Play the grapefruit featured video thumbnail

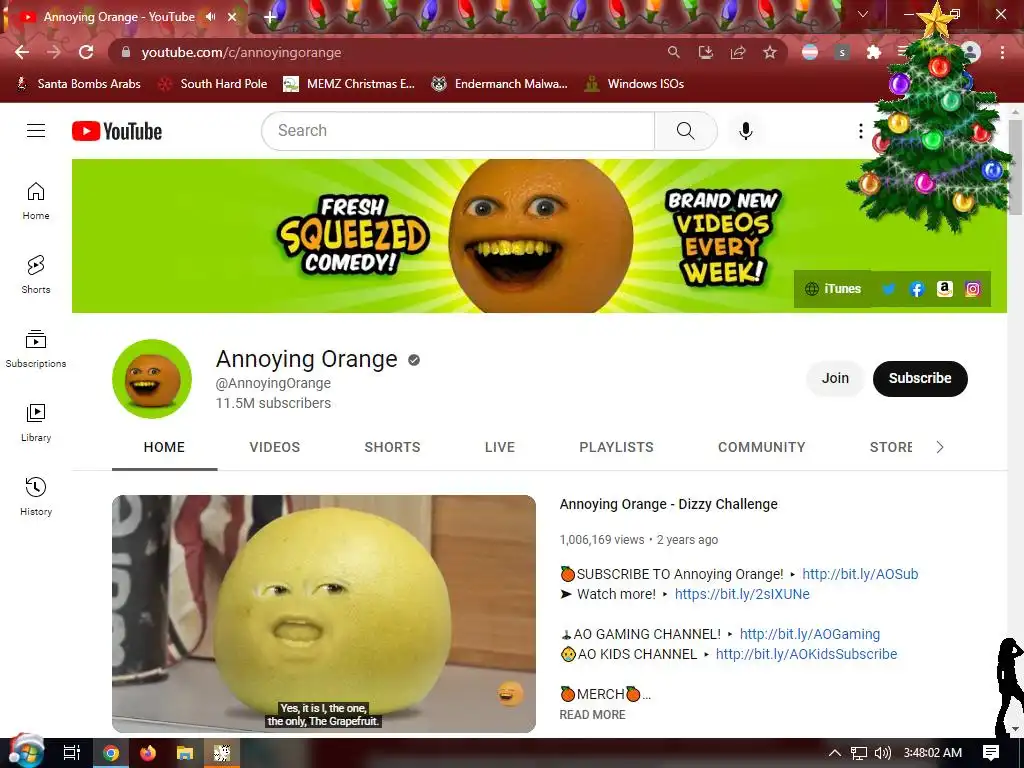[x=324, y=614]
